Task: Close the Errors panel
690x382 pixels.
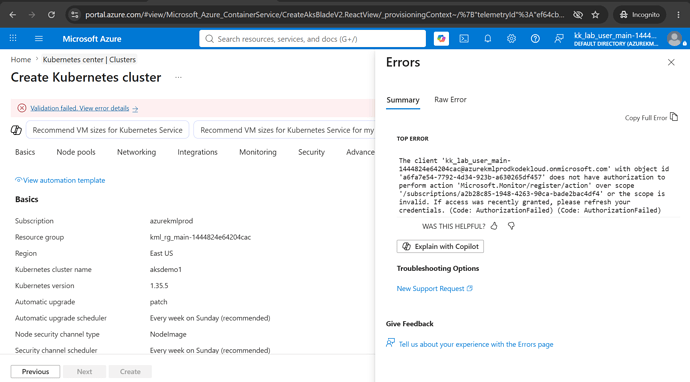Action: click(x=671, y=62)
